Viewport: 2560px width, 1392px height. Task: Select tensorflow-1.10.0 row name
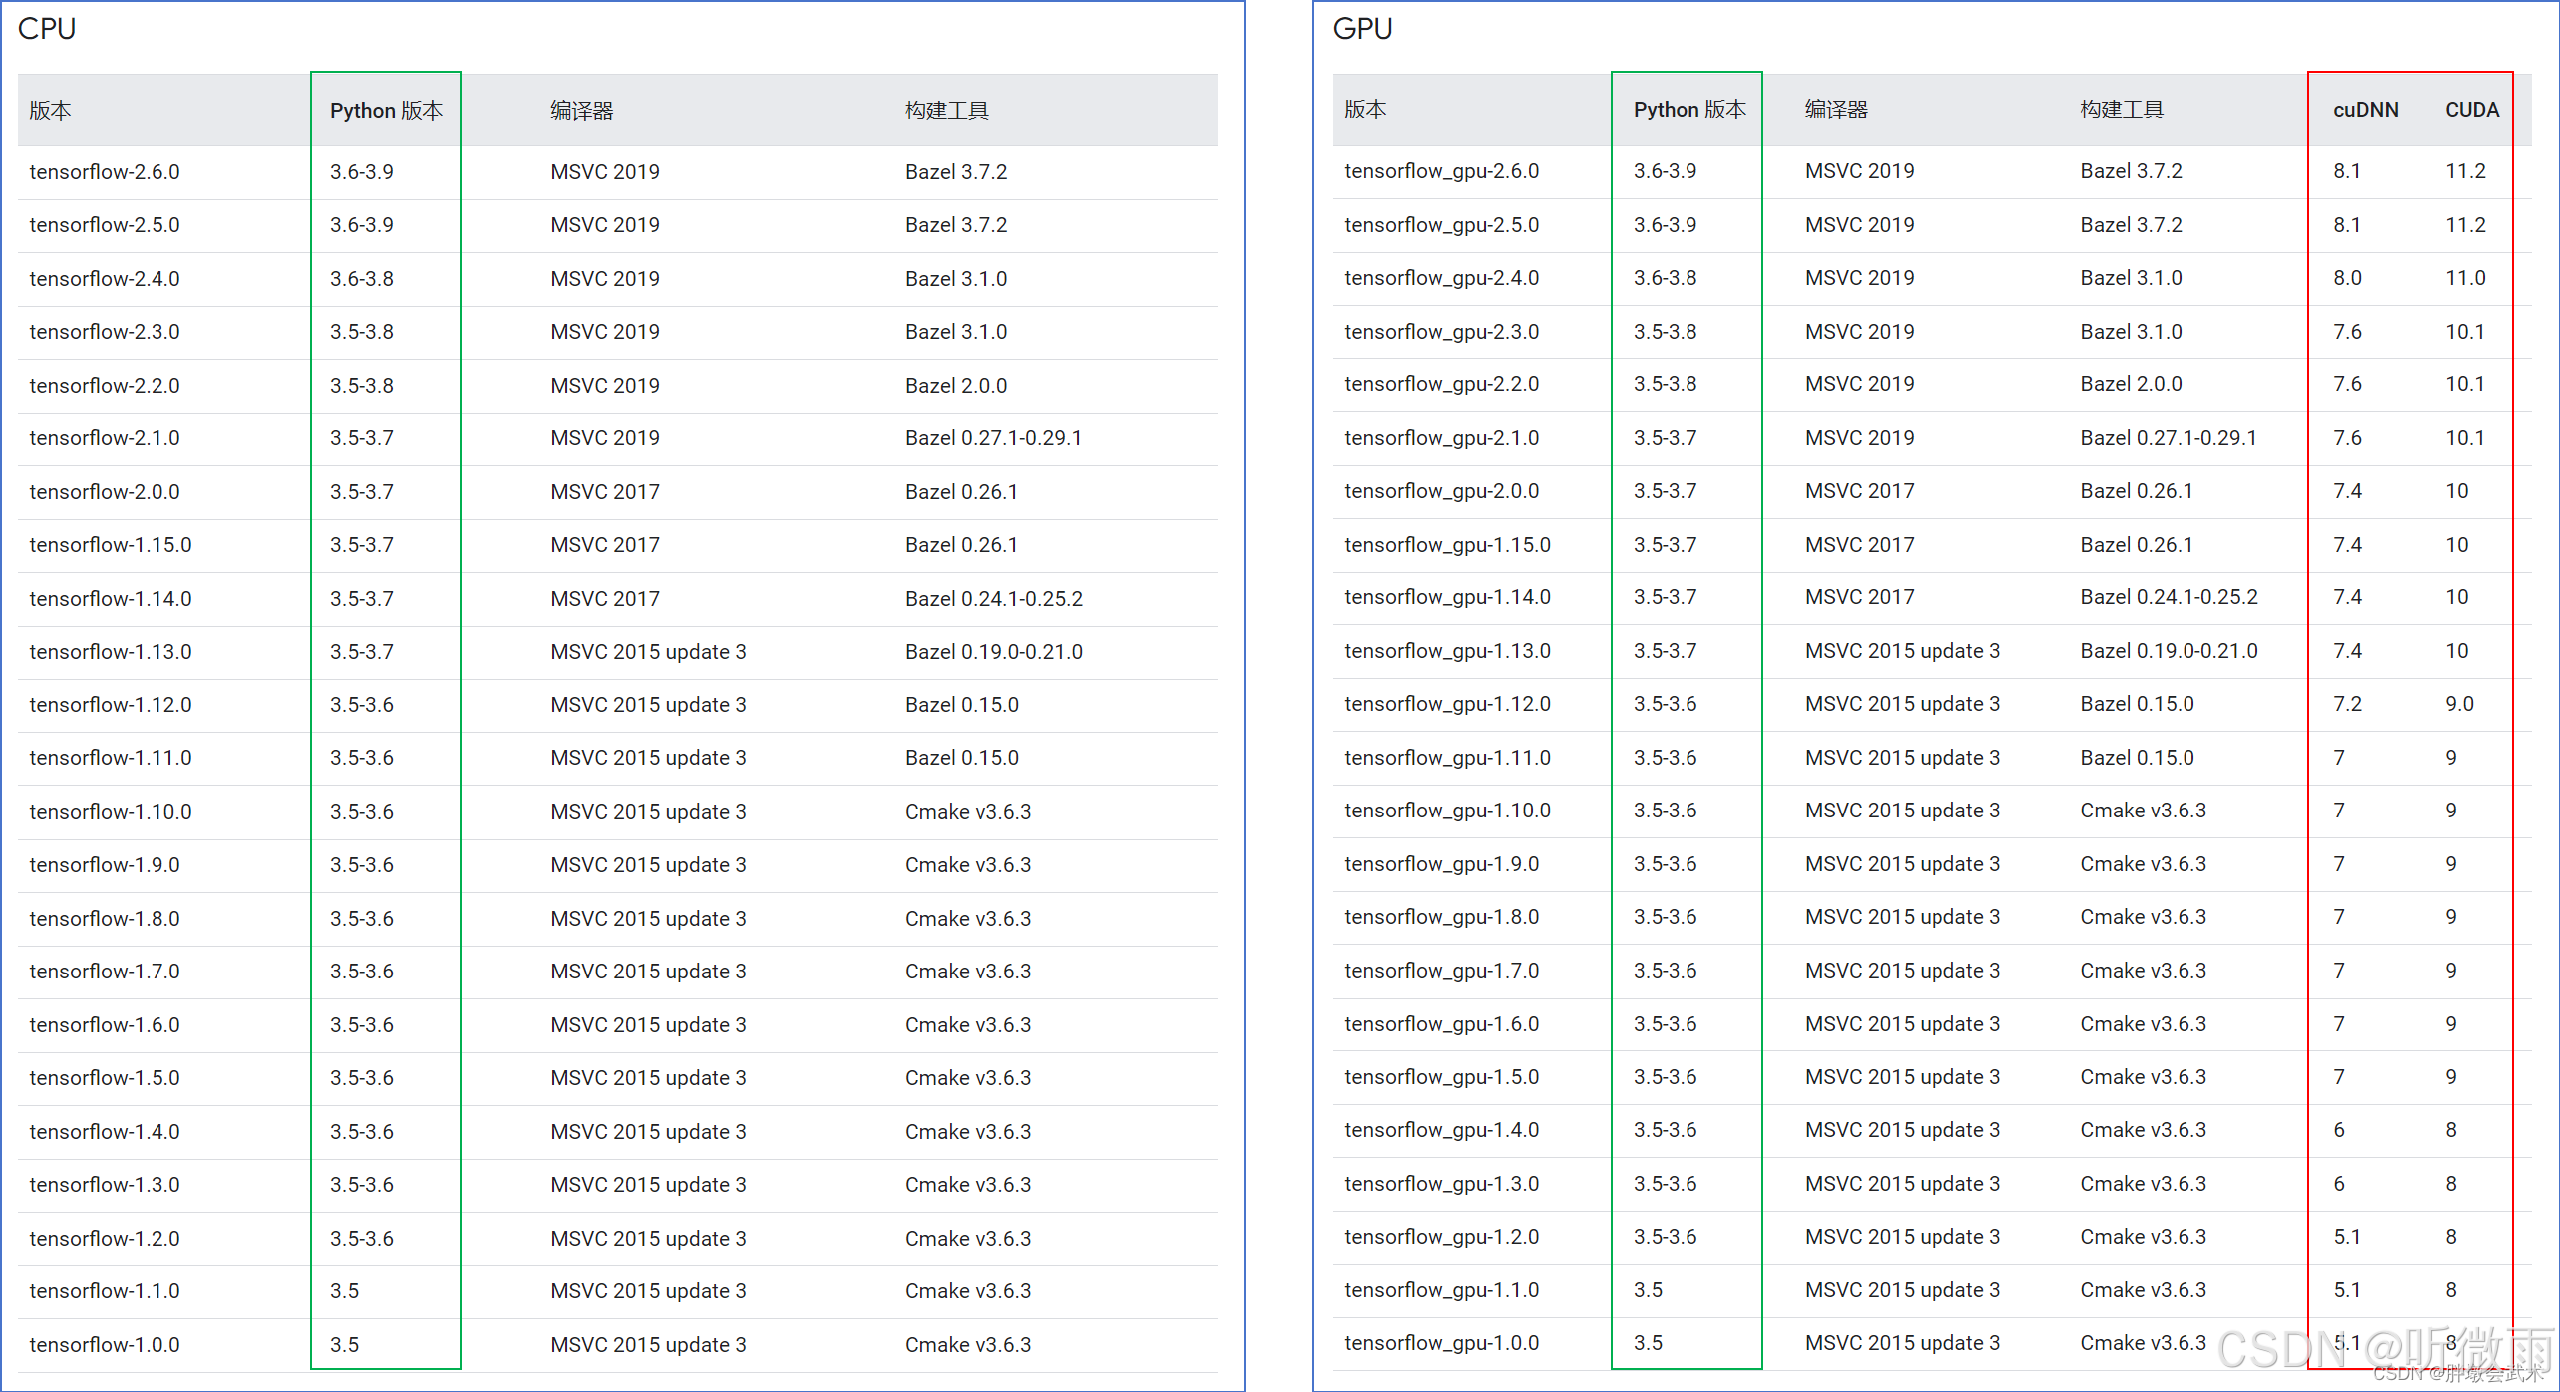pos(110,812)
